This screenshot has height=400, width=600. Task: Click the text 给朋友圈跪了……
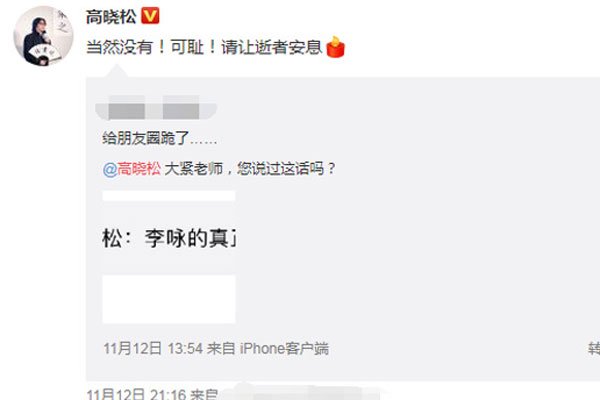click(160, 139)
